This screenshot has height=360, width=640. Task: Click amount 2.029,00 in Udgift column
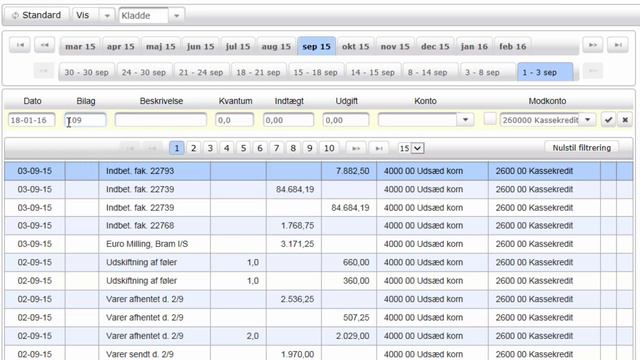[x=353, y=336]
